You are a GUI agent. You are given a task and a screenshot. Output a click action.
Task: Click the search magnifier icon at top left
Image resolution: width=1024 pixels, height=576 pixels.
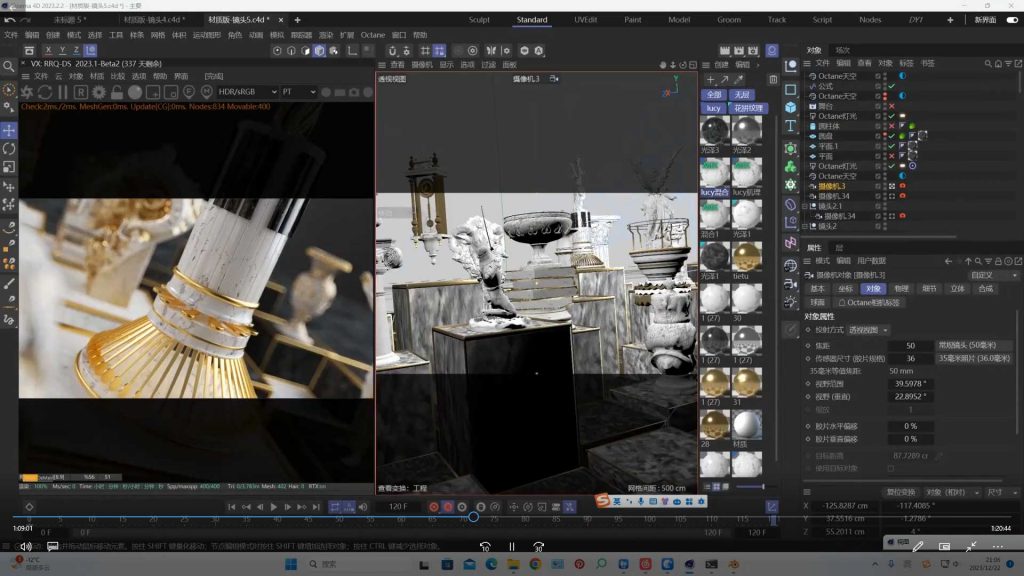point(9,66)
